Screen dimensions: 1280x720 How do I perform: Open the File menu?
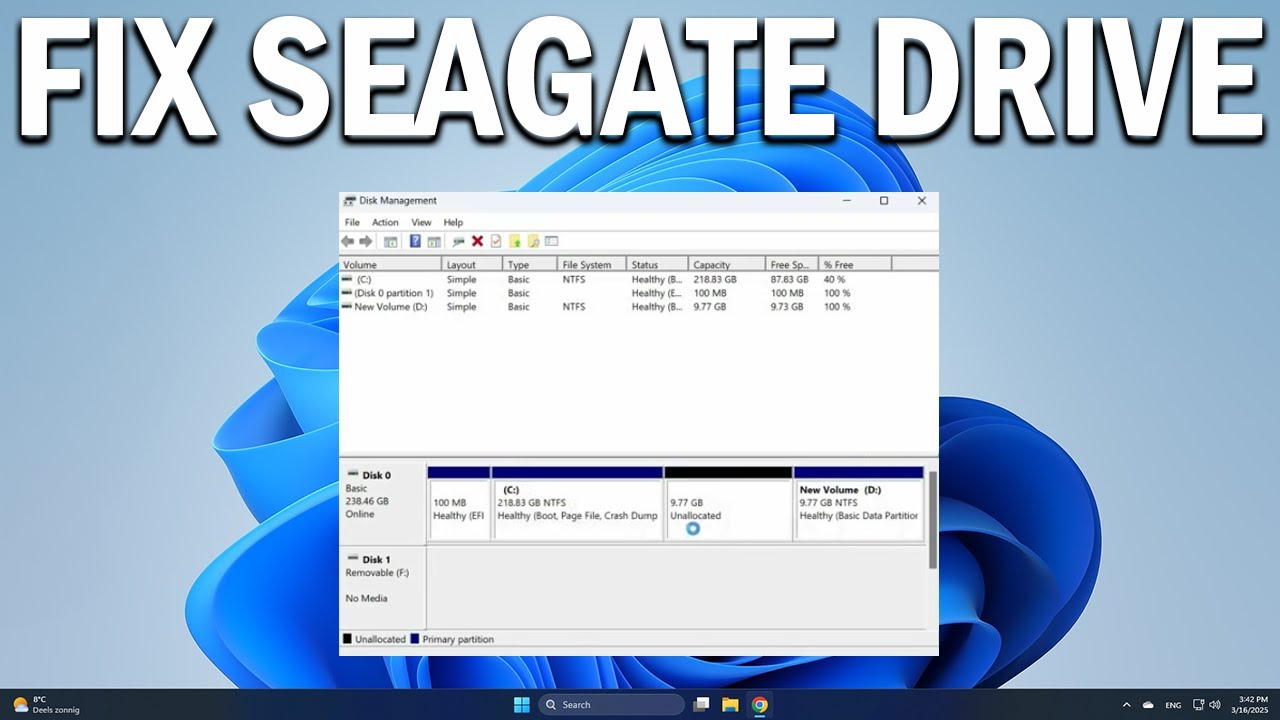[x=352, y=222]
